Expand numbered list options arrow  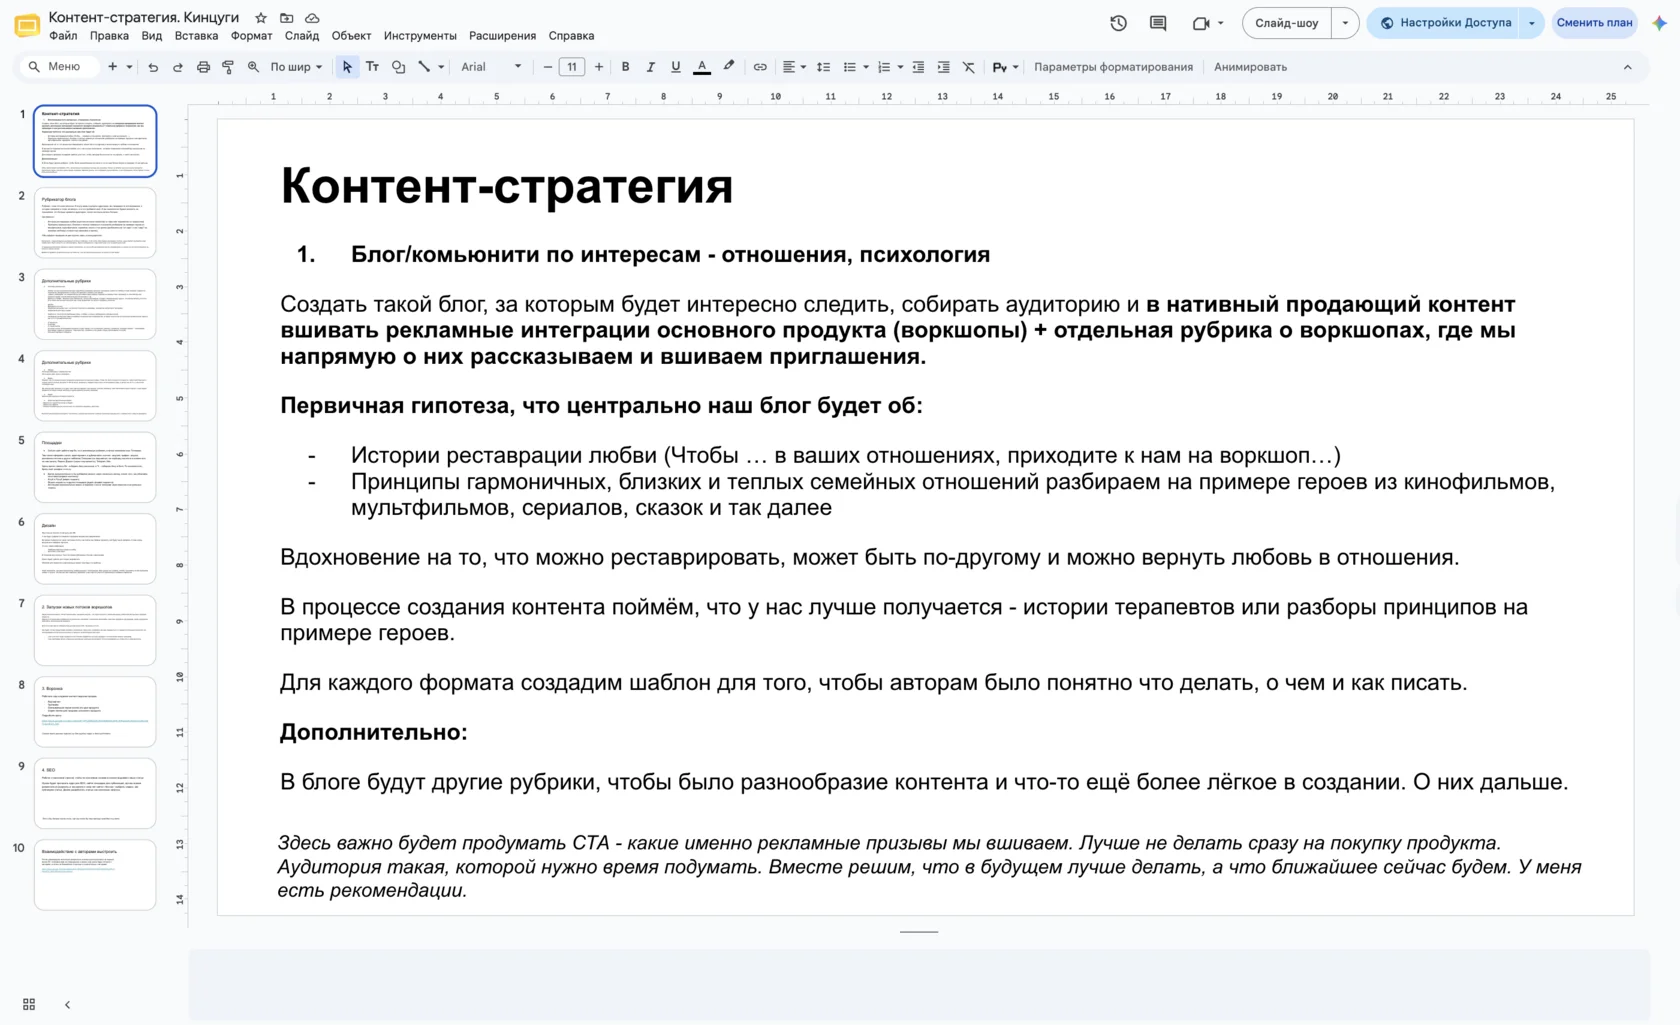[900, 67]
